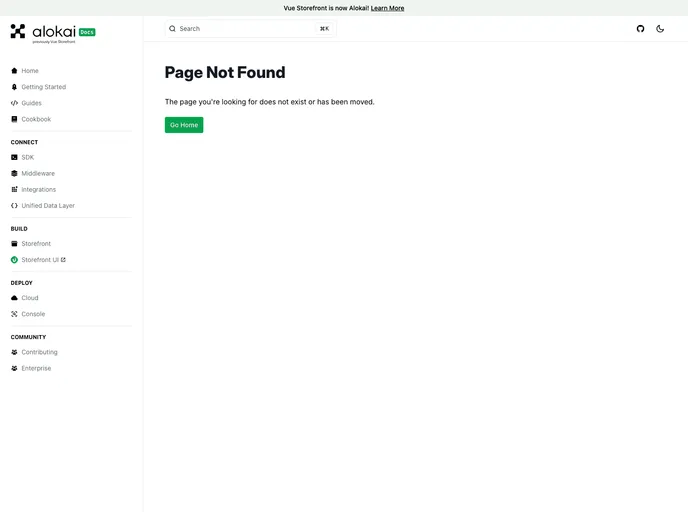The width and height of the screenshot is (688, 512).
Task: Click the Unified Data Layer braces icon
Action: 14,205
